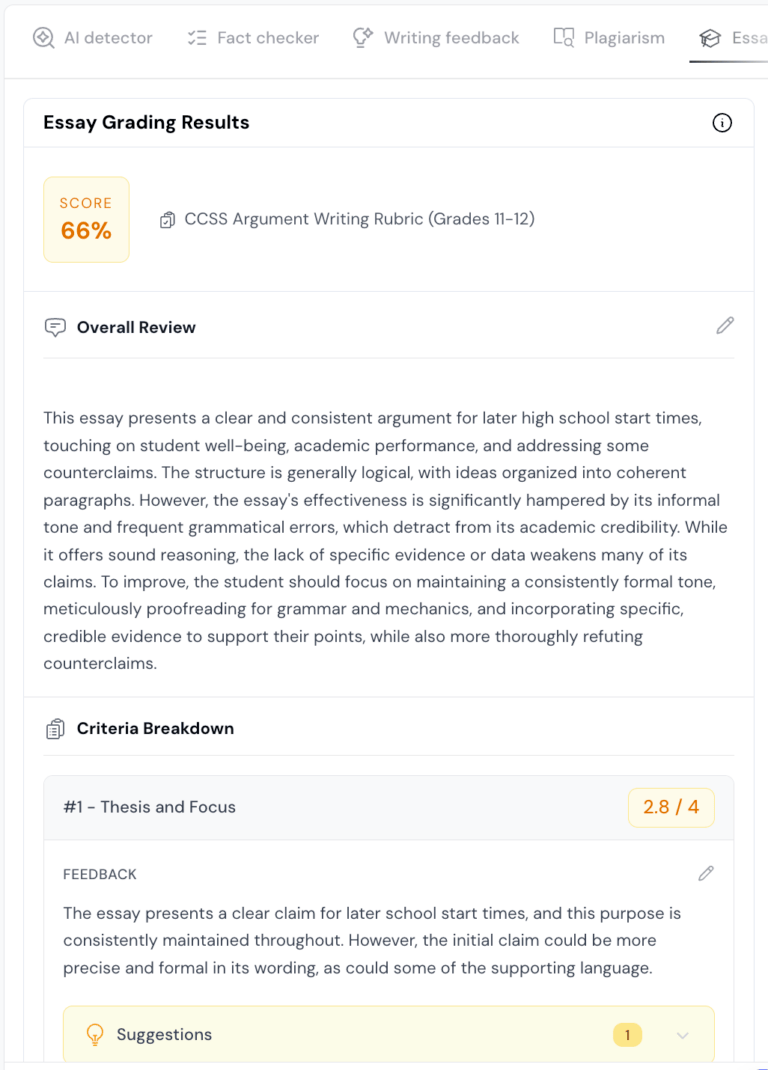Open the Fact checker checklist icon
Image resolution: width=768 pixels, height=1070 pixels.
[197, 36]
